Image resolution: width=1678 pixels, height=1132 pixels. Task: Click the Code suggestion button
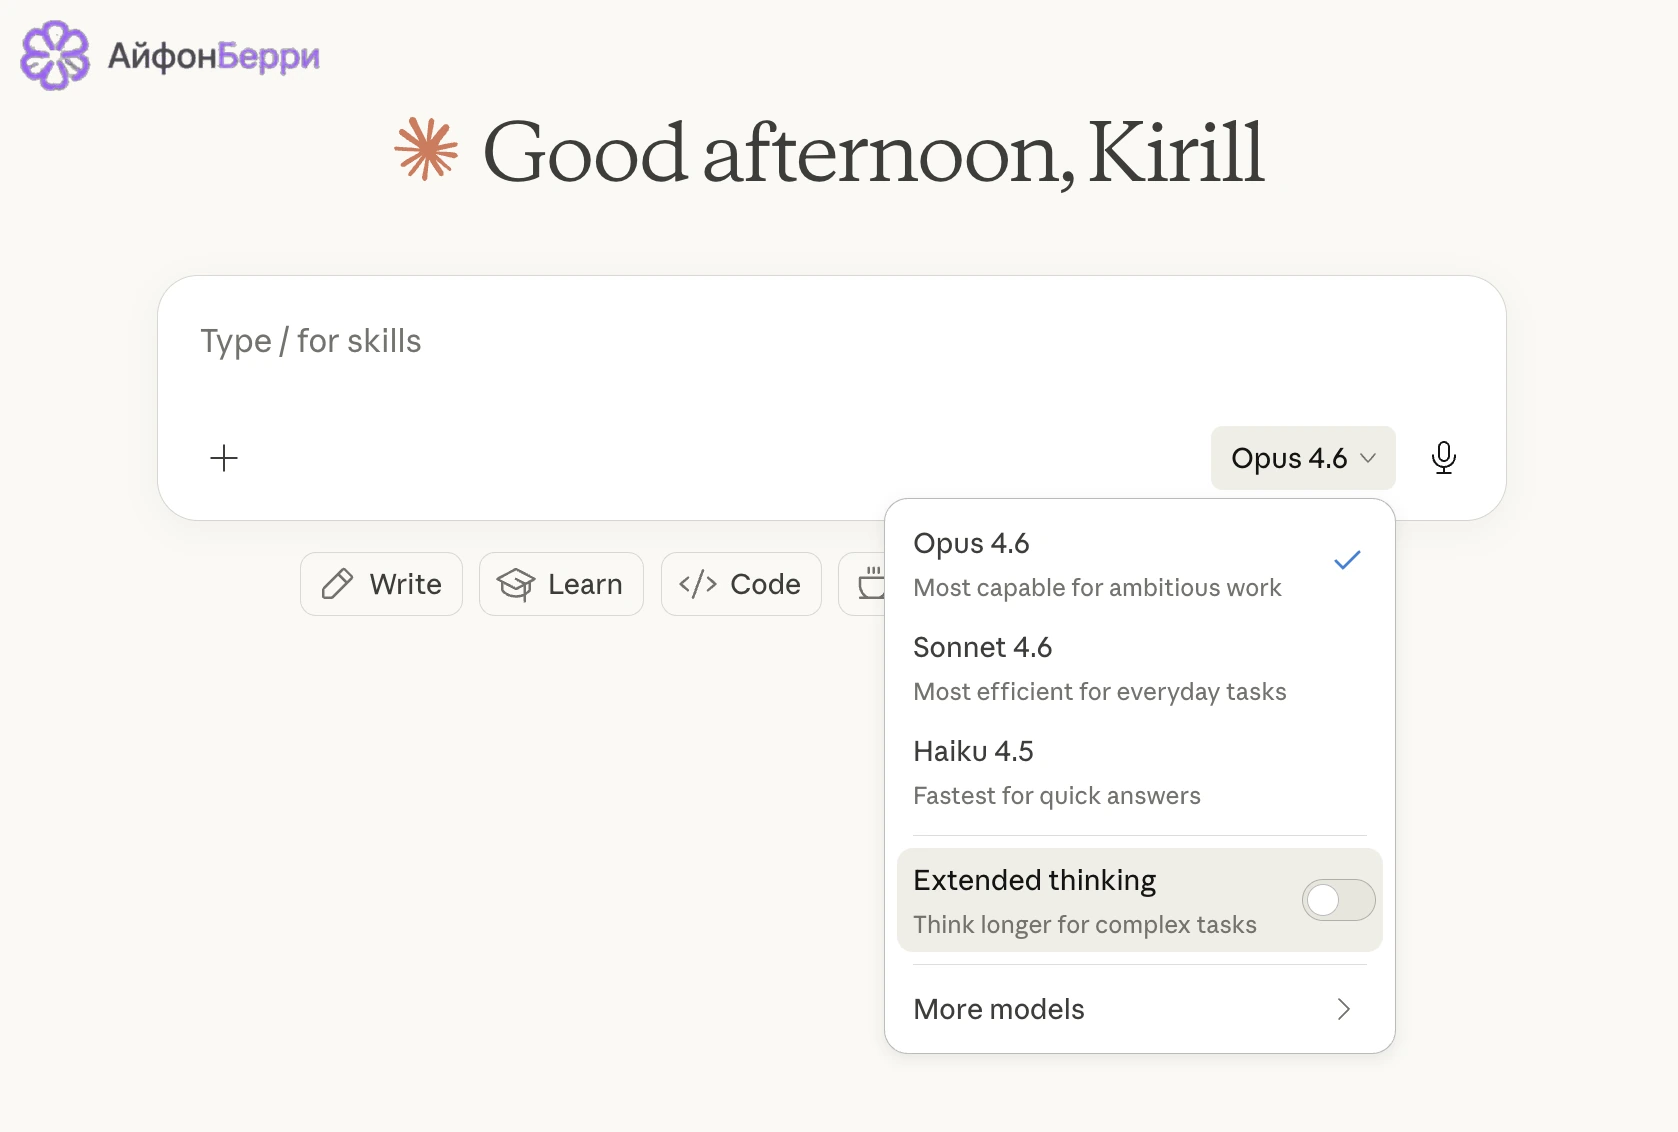(741, 584)
